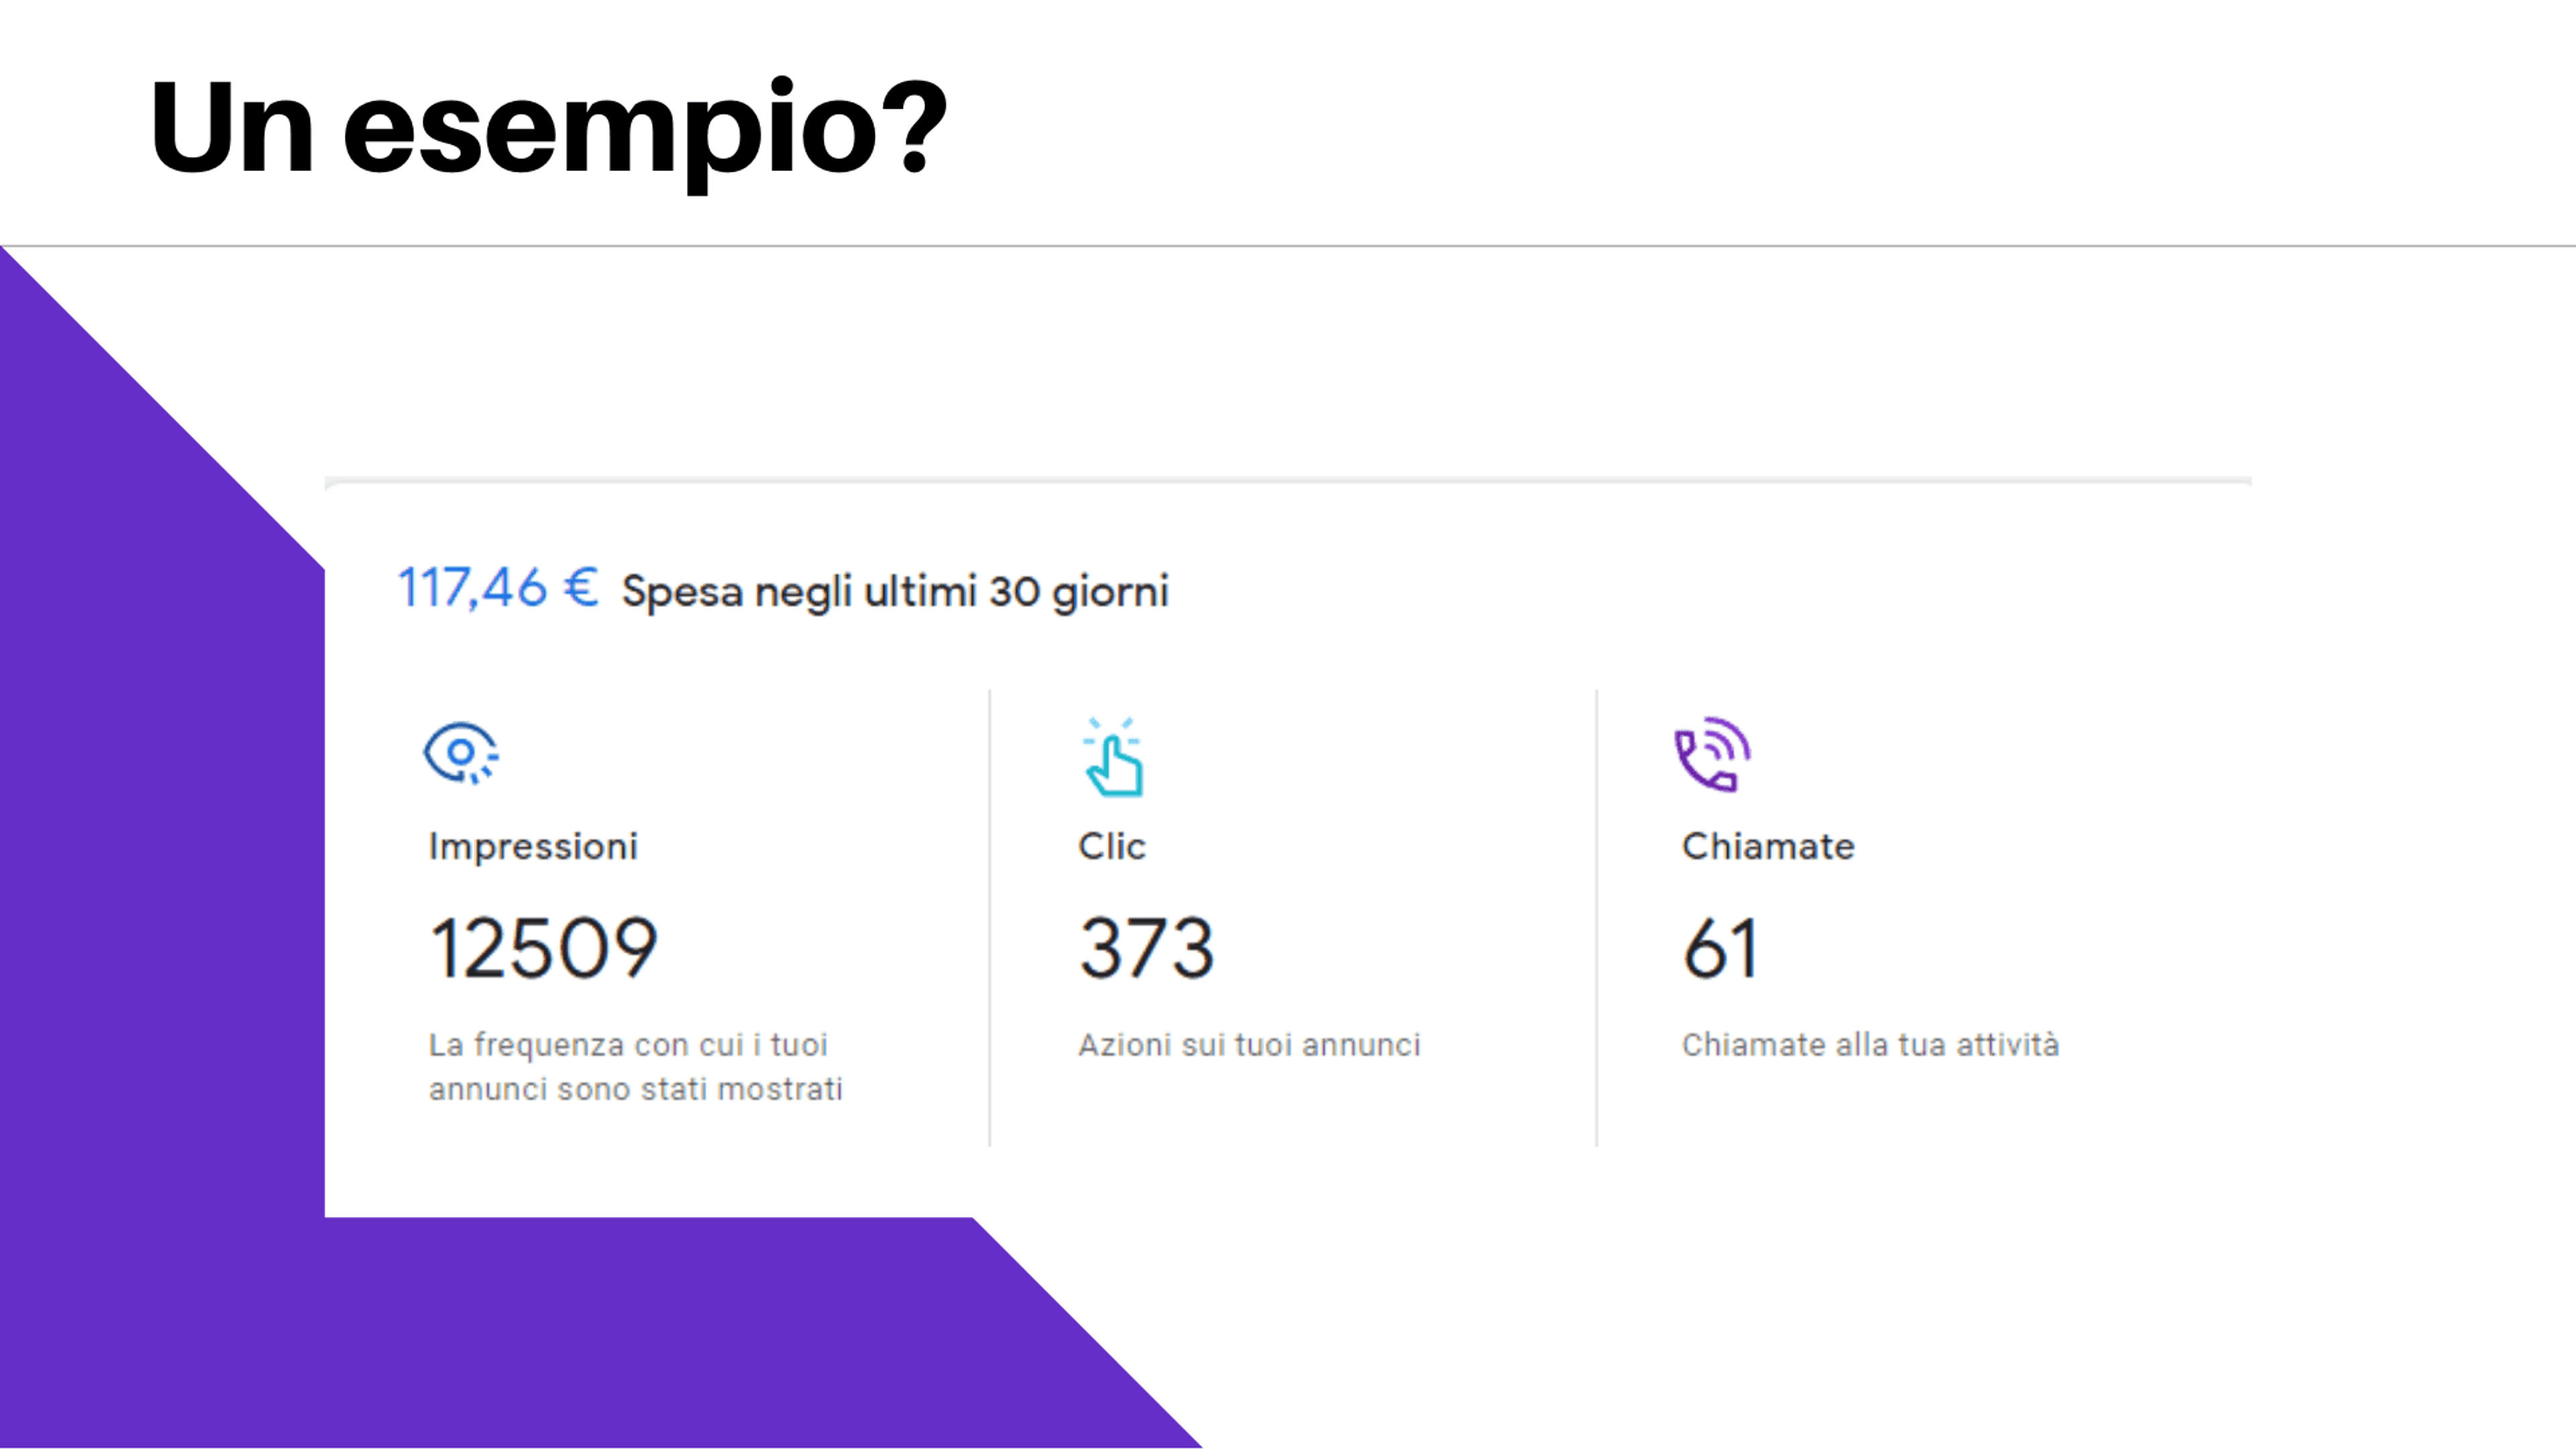
Task: Click 'Azioni sui tuoi annunci' description
Action: click(x=1249, y=1045)
